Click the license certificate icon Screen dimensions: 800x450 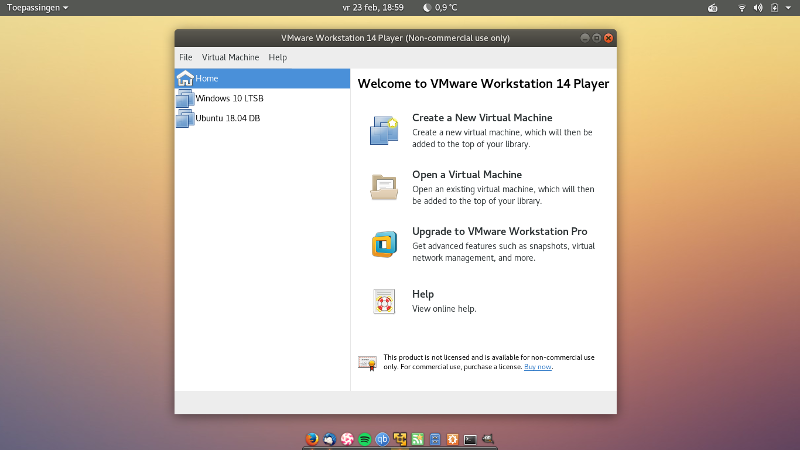tap(367, 362)
